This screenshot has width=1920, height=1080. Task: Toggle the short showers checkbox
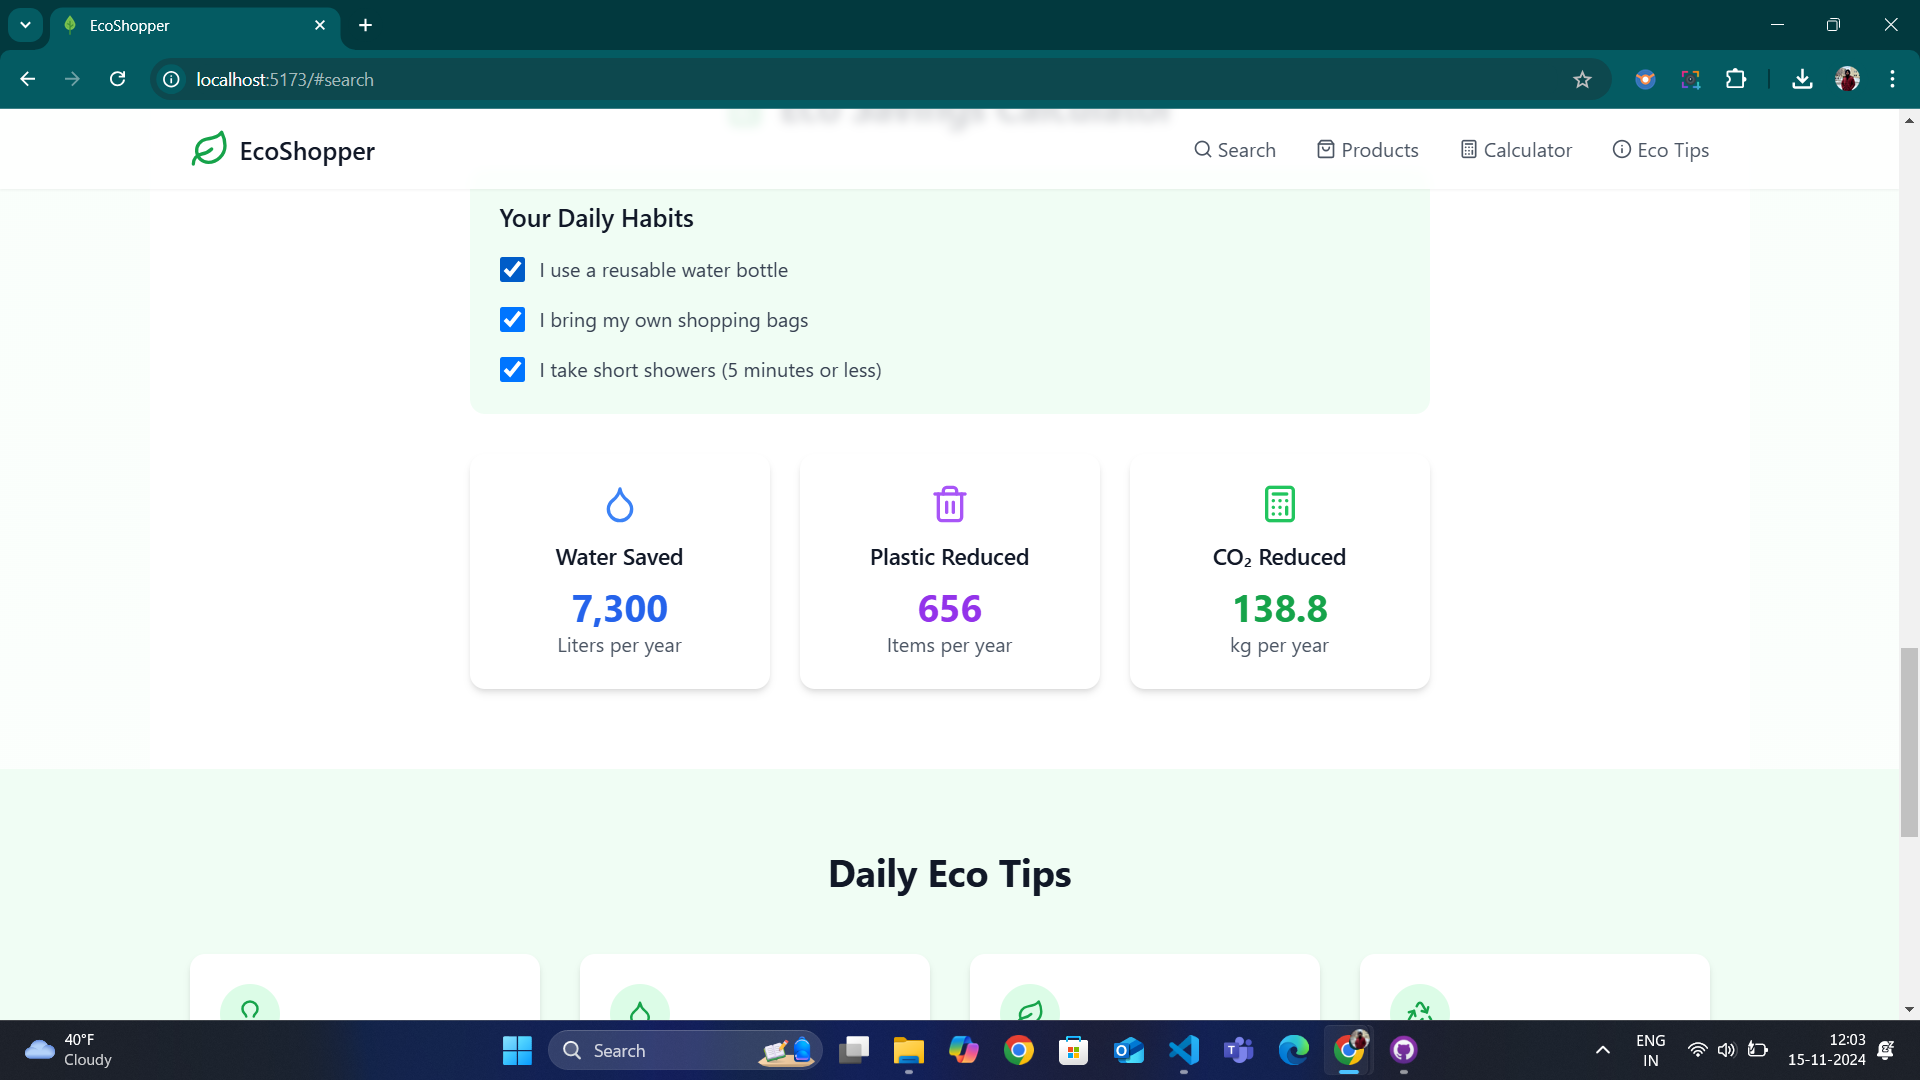tap(512, 370)
